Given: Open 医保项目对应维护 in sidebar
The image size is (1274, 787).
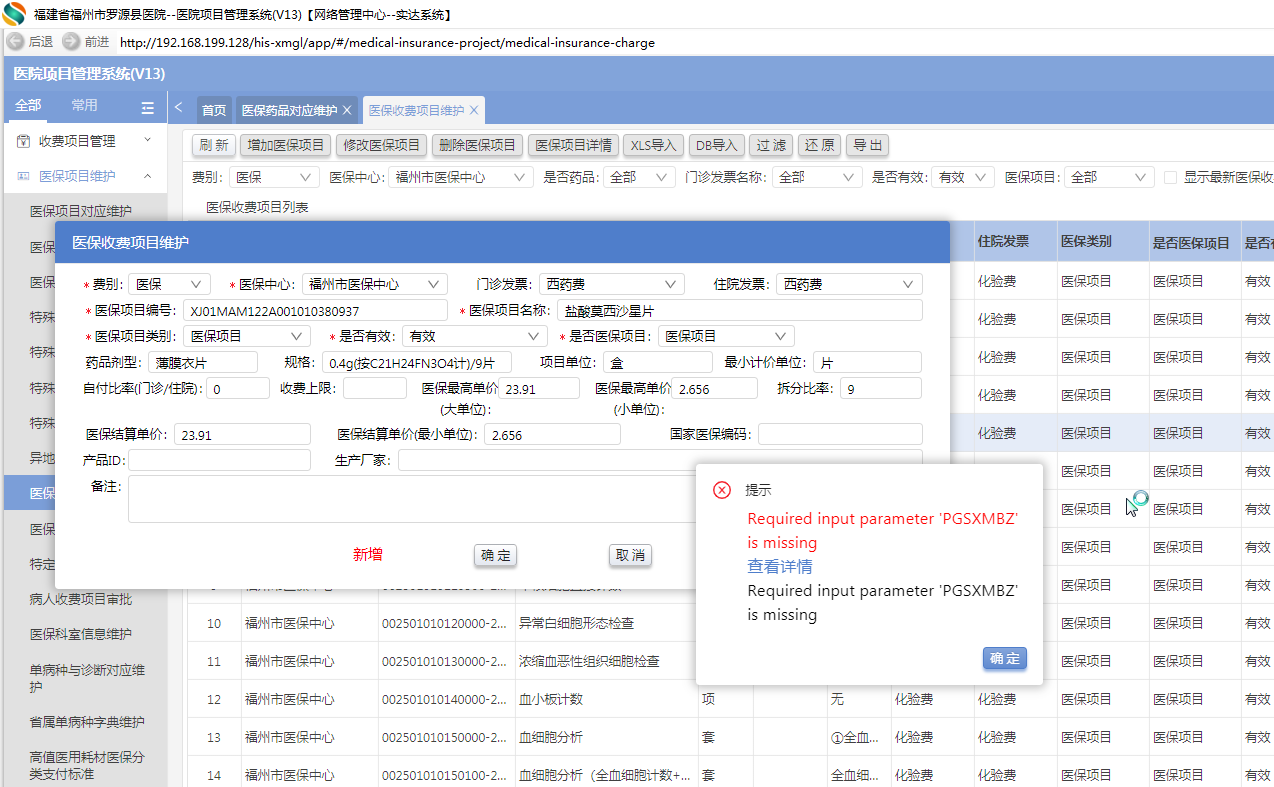Looking at the screenshot, I should tap(81, 211).
